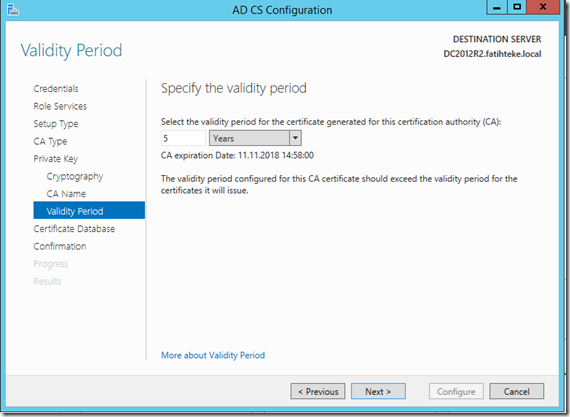This screenshot has width=570, height=417.
Task: Minimize the AD CS Configuration window
Action: [497, 7]
